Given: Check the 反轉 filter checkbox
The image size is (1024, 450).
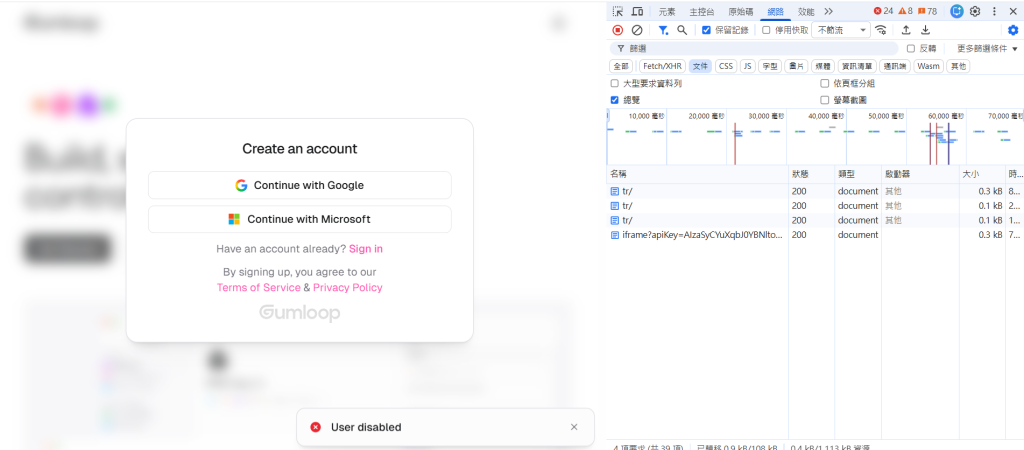Looking at the screenshot, I should point(911,48).
